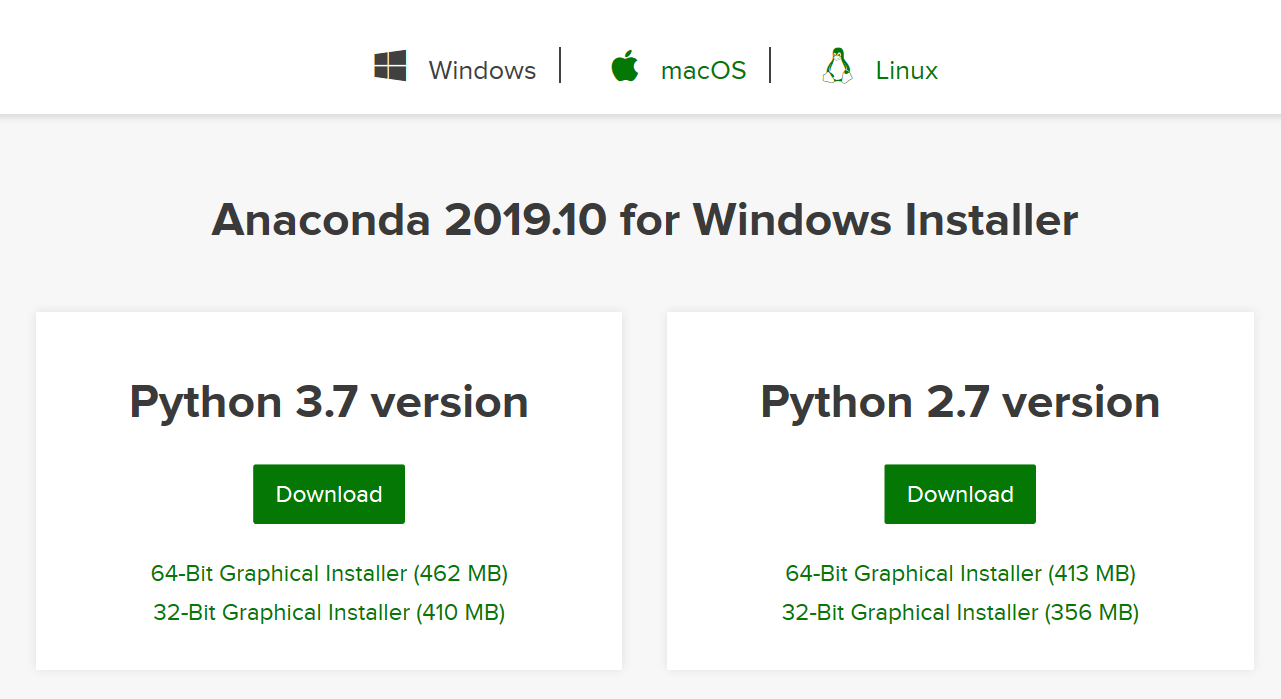Switch to the macOS tab

coord(703,68)
